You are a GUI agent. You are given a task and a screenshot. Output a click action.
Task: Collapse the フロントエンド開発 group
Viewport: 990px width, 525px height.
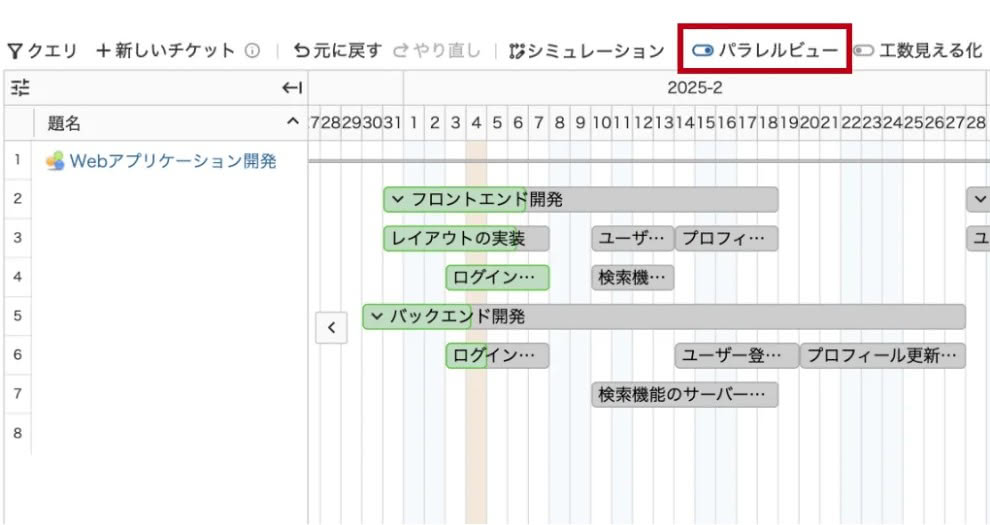coord(398,200)
